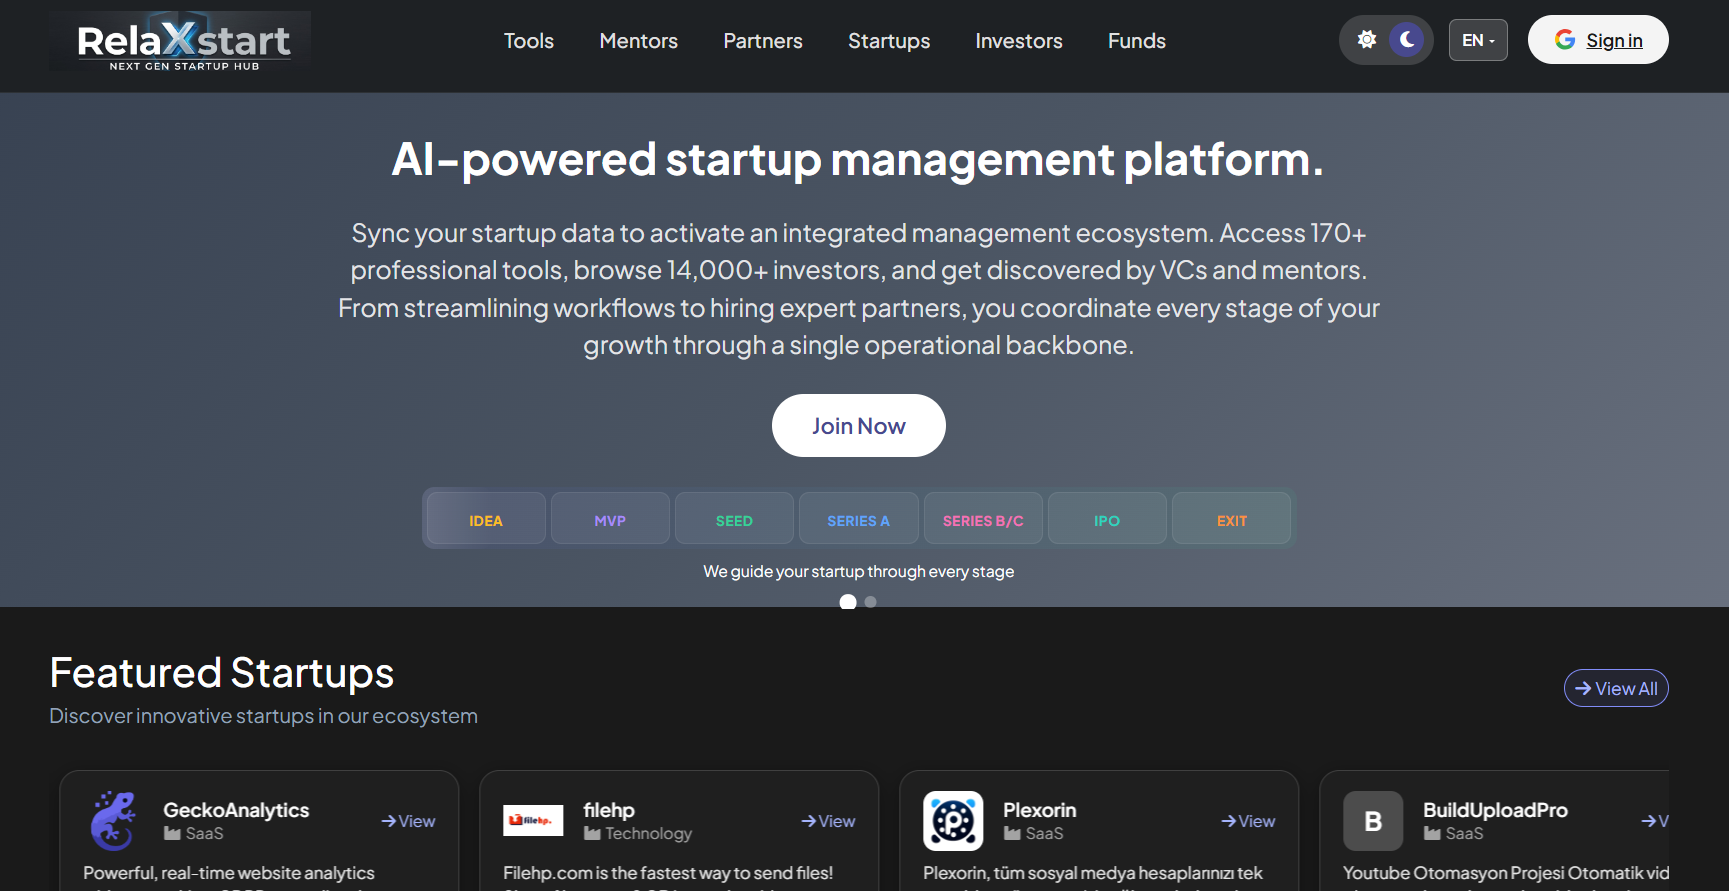Click View All featured startups
Image resolution: width=1729 pixels, height=893 pixels.
click(x=1615, y=689)
